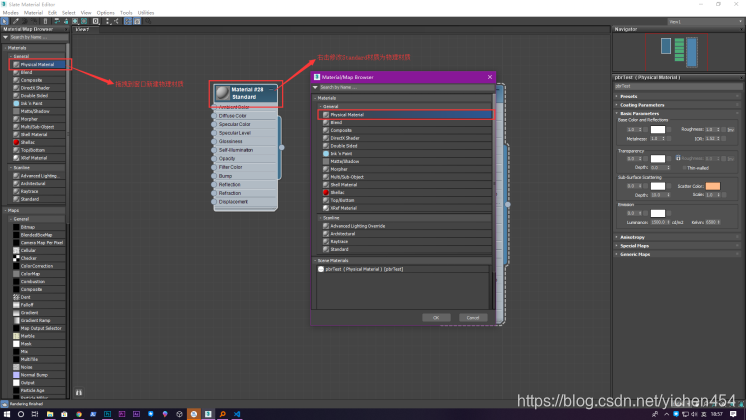Expand the Anisotropy rollout
746x420 pixels.
pyautogui.click(x=677, y=237)
